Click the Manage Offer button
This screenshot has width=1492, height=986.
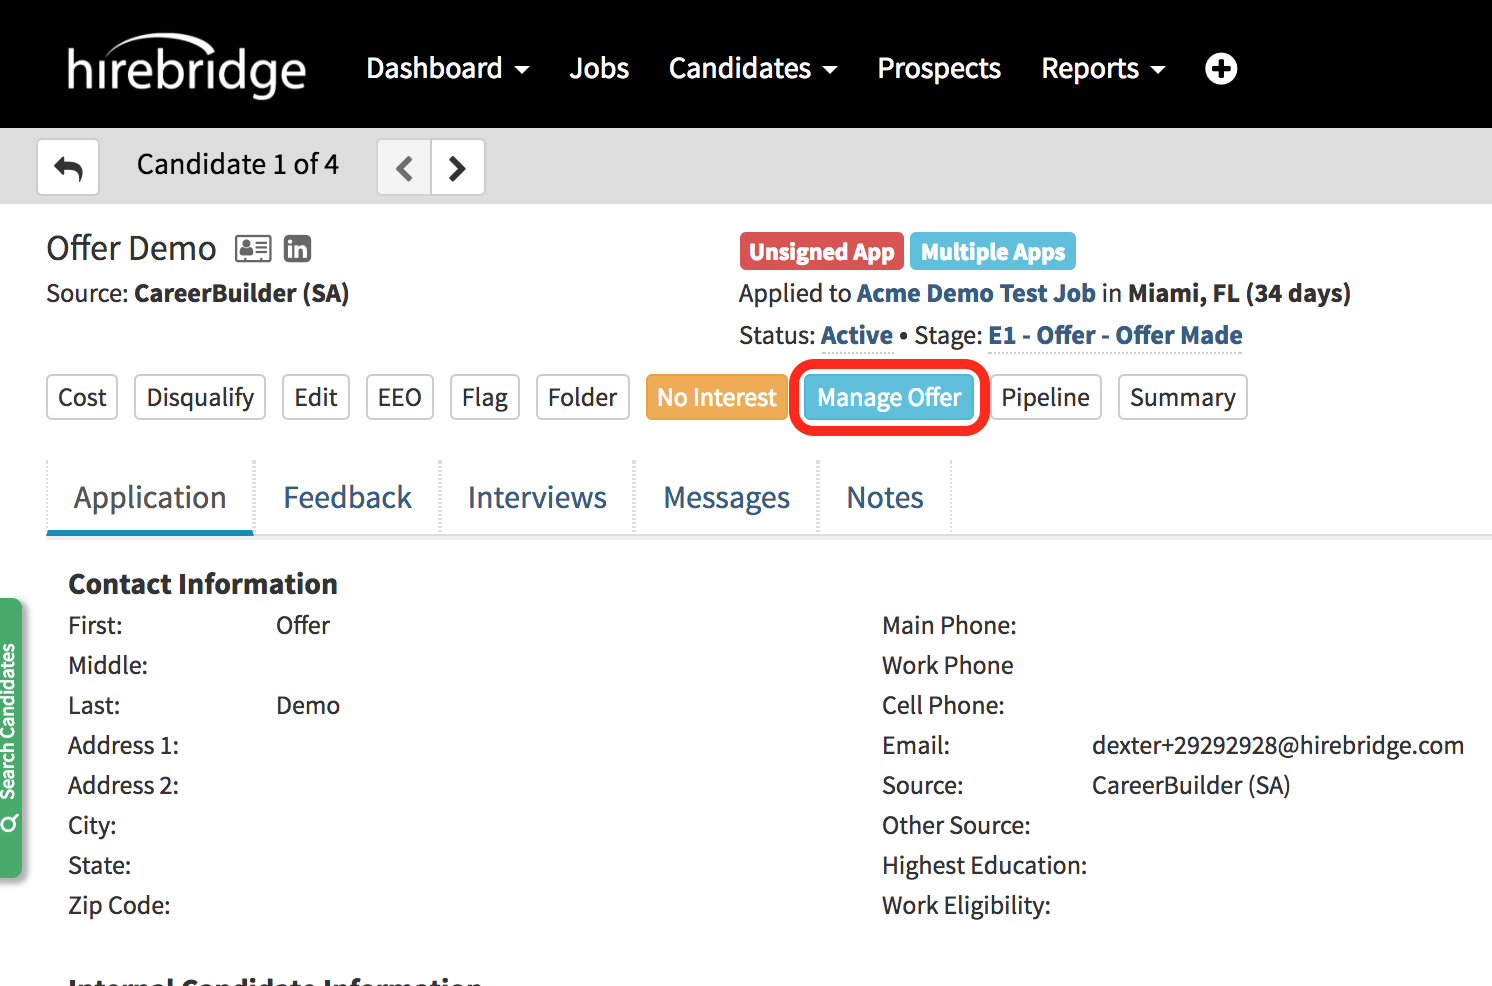889,397
